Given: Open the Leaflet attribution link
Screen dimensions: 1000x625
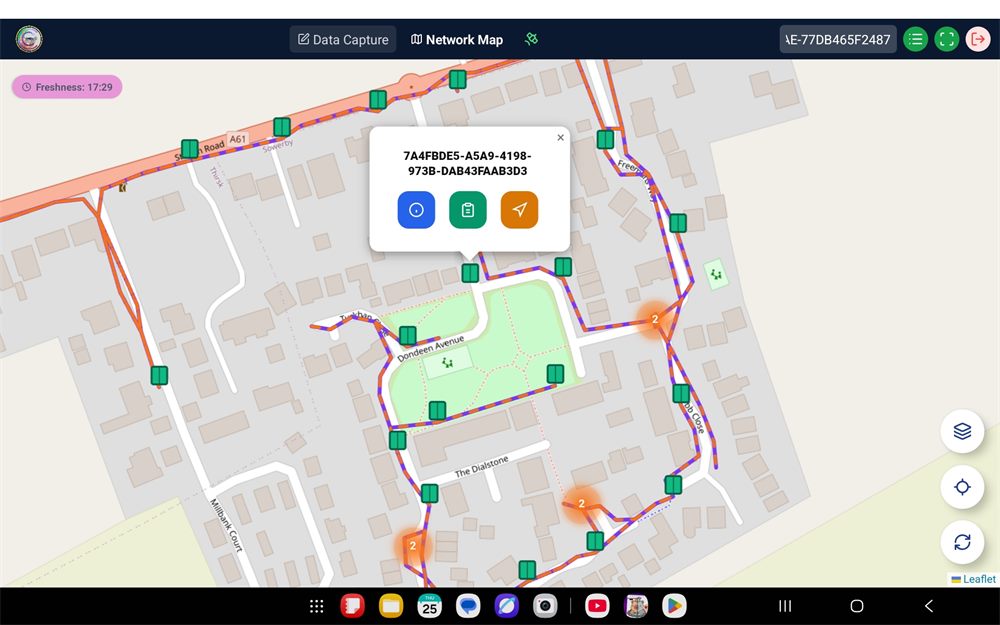Looking at the screenshot, I should click(x=973, y=578).
